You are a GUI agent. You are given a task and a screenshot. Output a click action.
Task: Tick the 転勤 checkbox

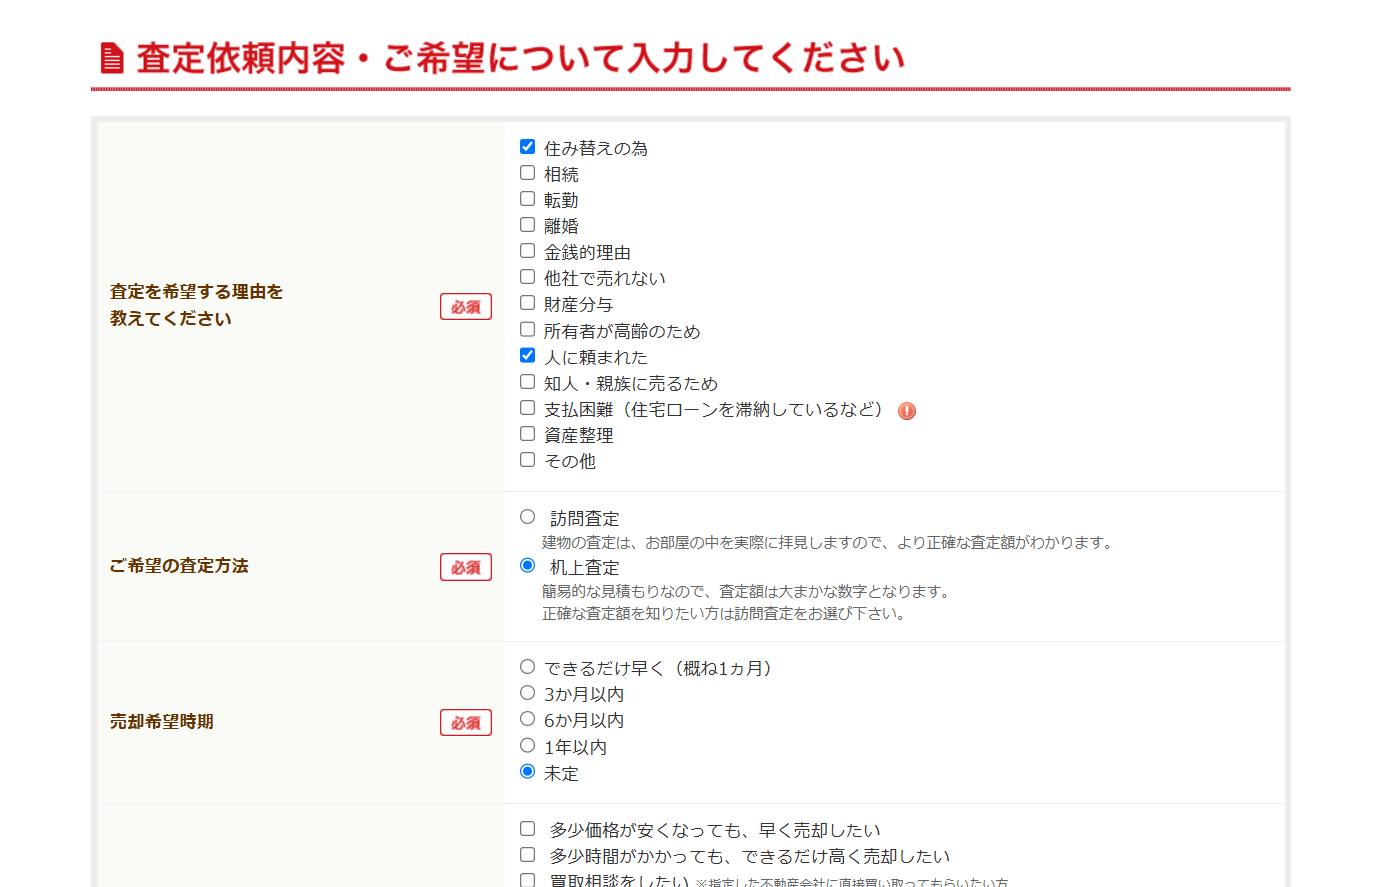coord(527,199)
